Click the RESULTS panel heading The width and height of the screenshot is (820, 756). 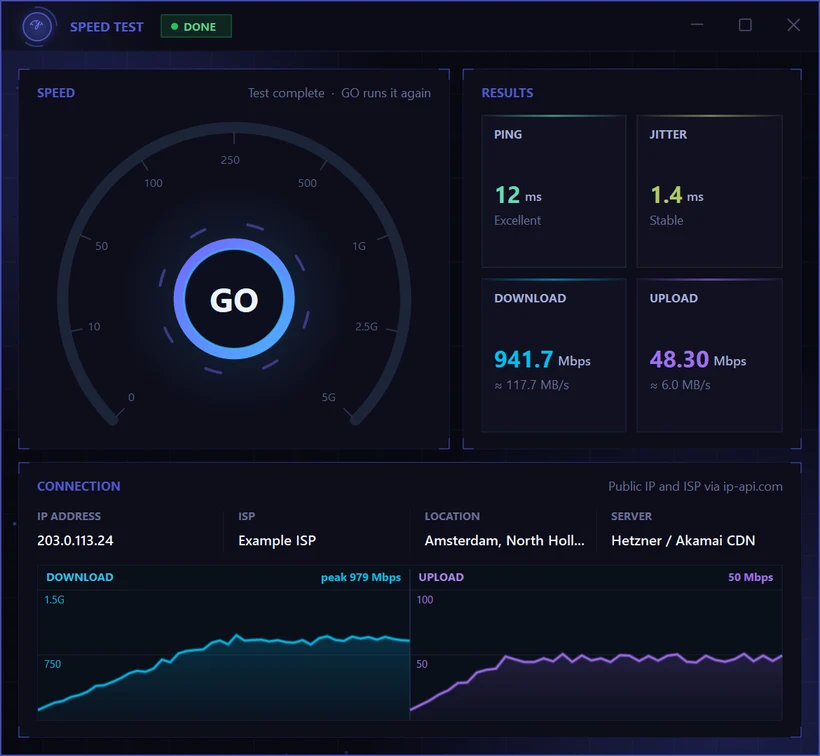point(507,93)
